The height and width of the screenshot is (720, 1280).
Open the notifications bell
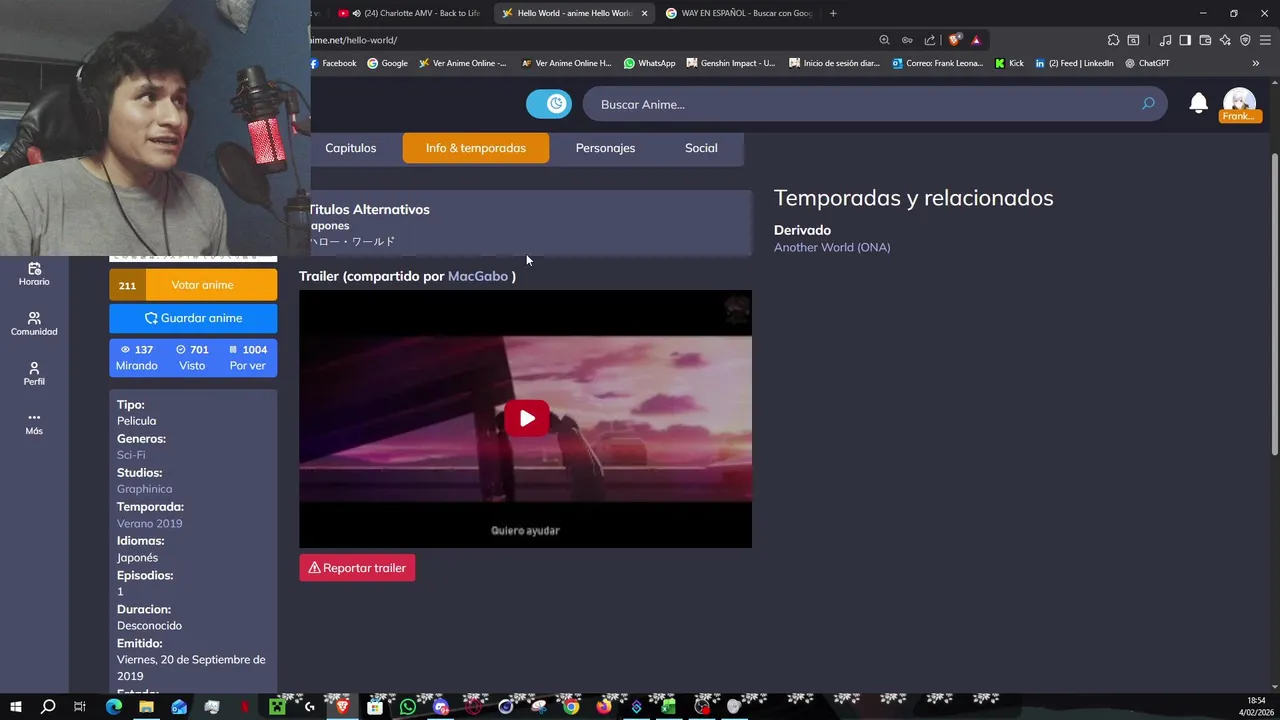click(x=1198, y=103)
